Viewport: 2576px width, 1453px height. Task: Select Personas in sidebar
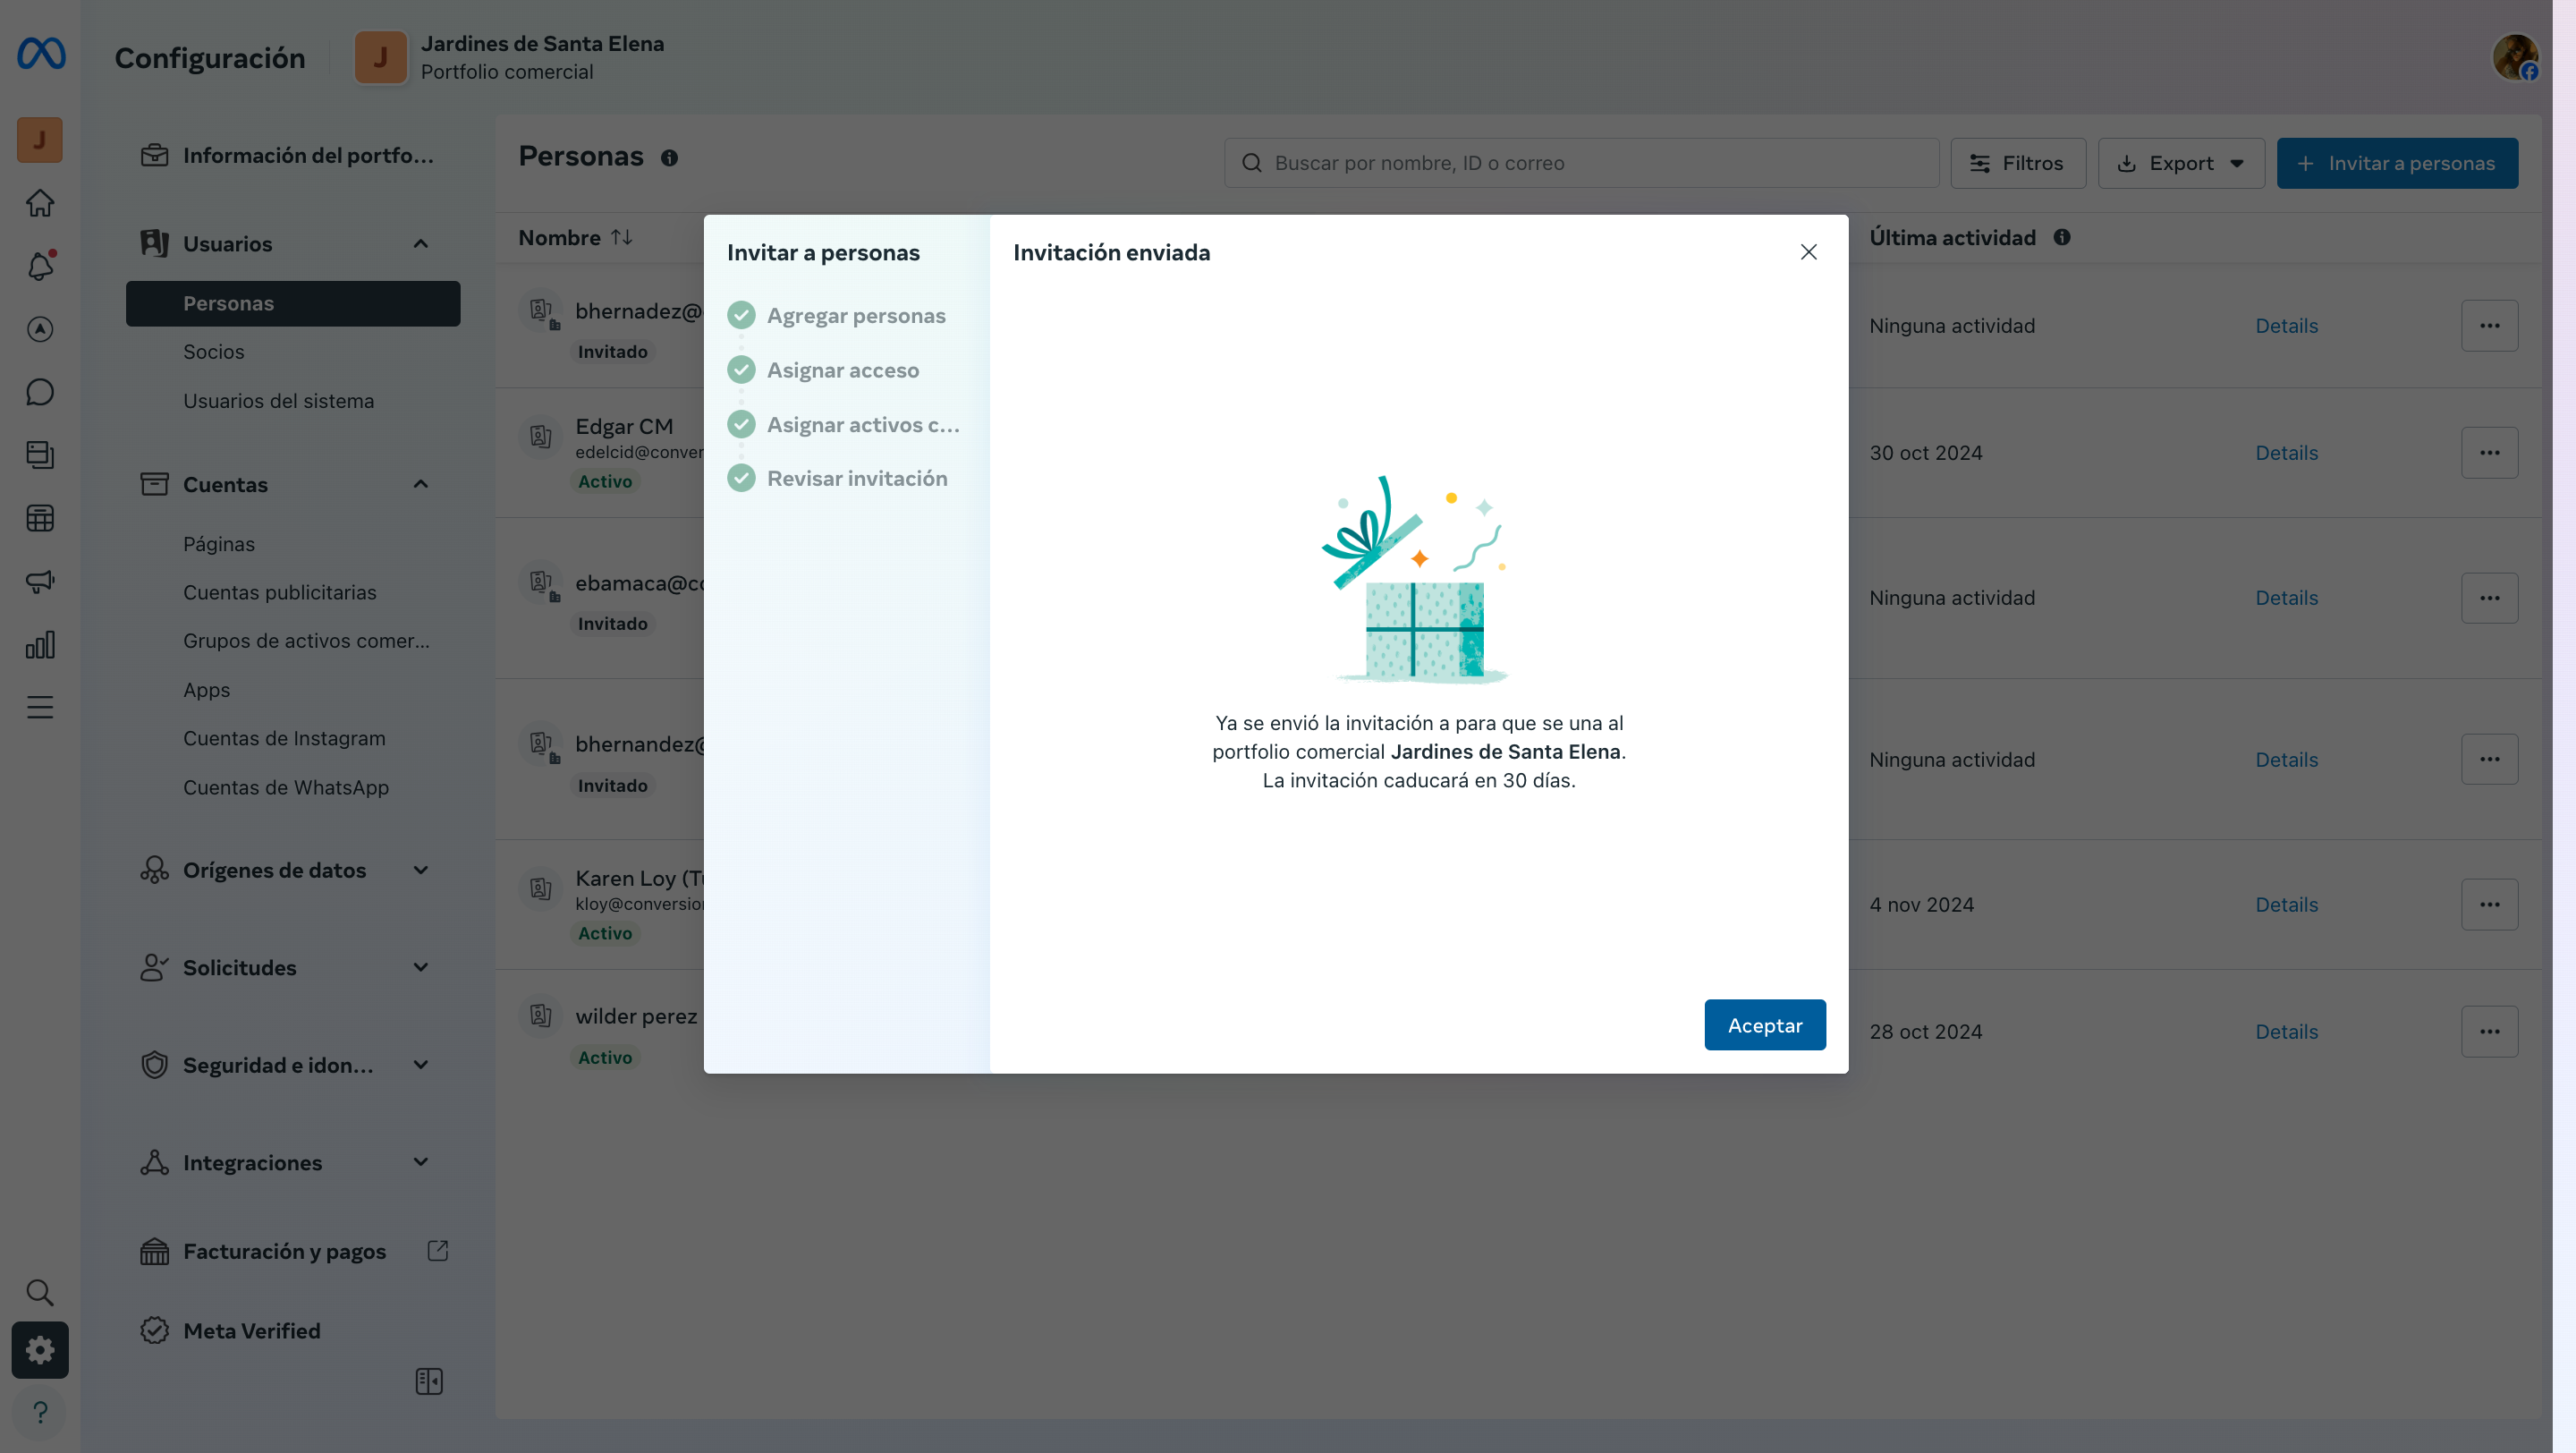click(293, 303)
